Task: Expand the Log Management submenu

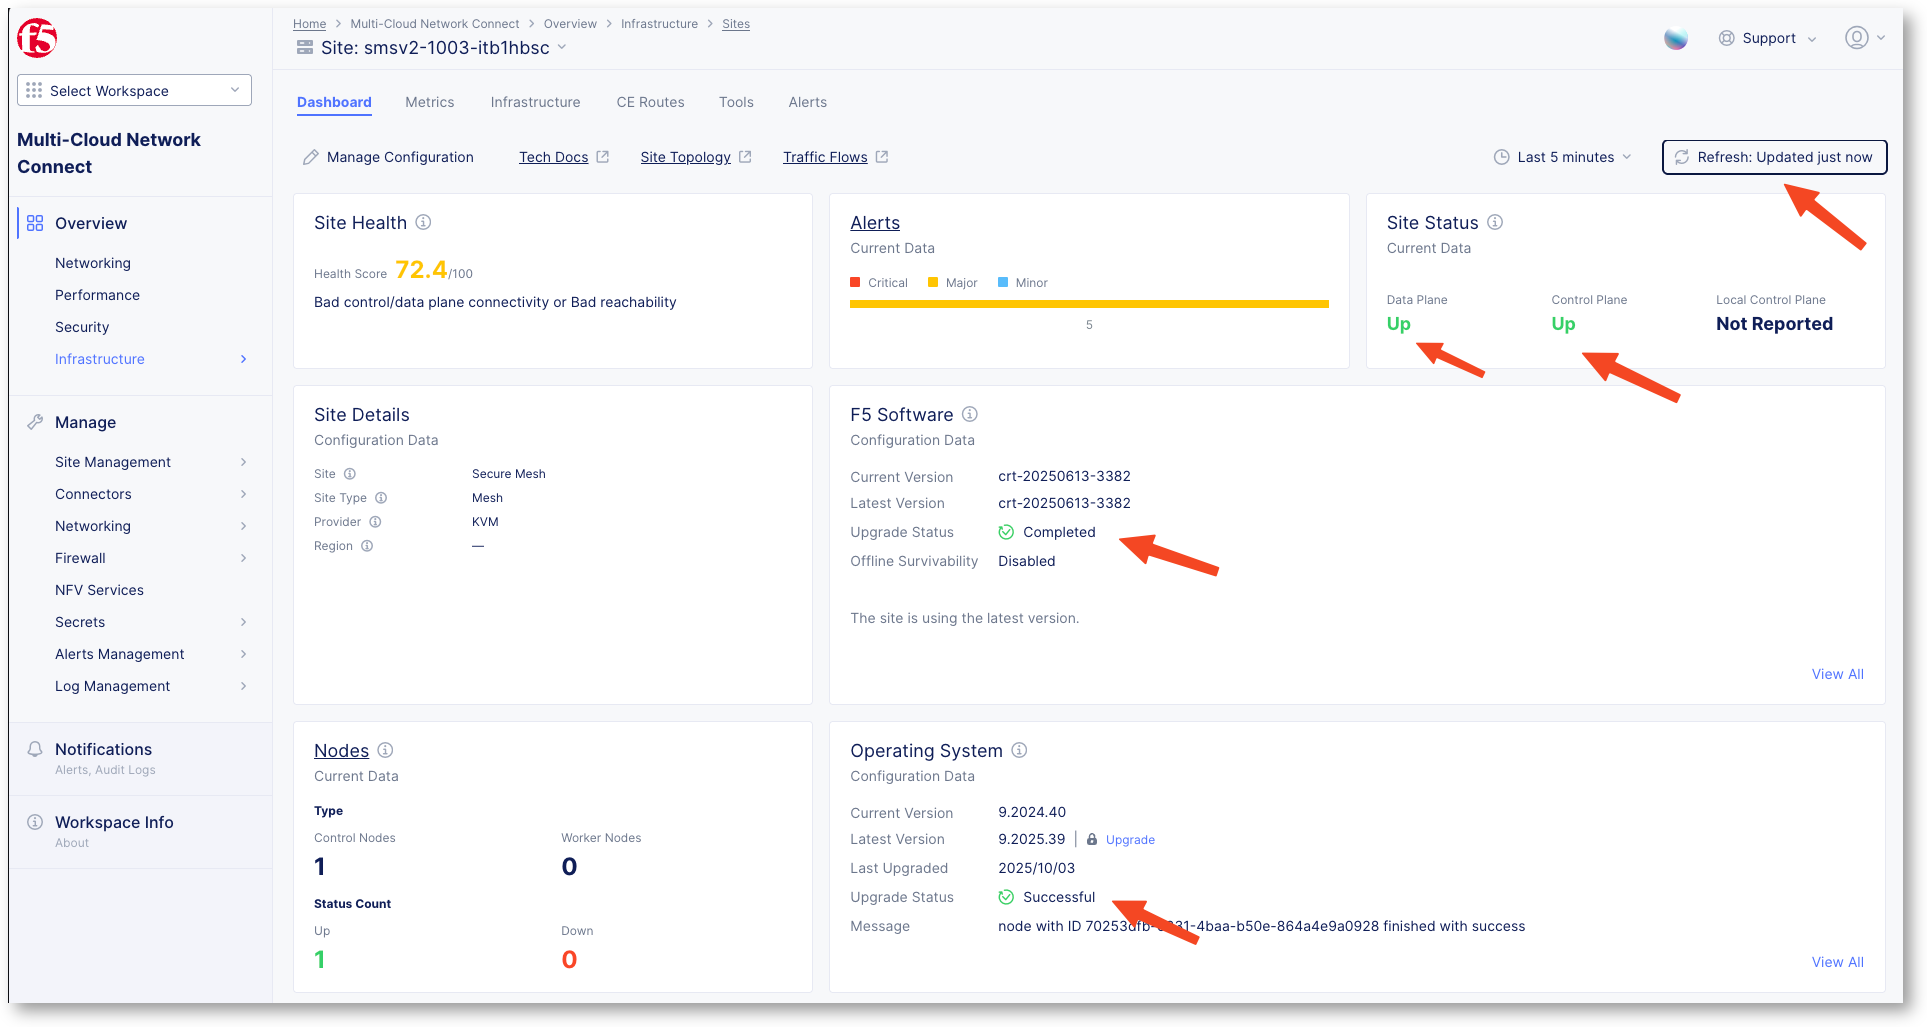Action: (243, 686)
